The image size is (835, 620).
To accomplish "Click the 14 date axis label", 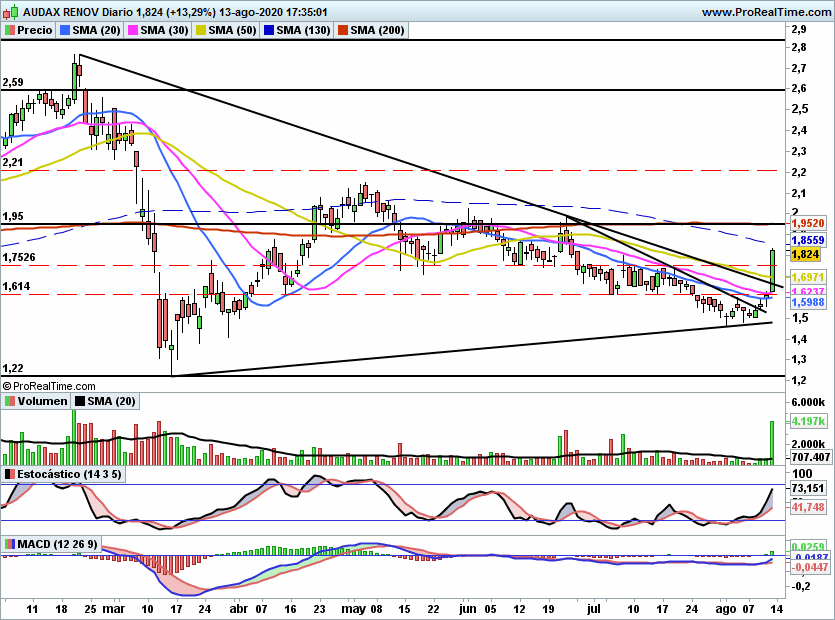I will pyautogui.click(x=776, y=609).
